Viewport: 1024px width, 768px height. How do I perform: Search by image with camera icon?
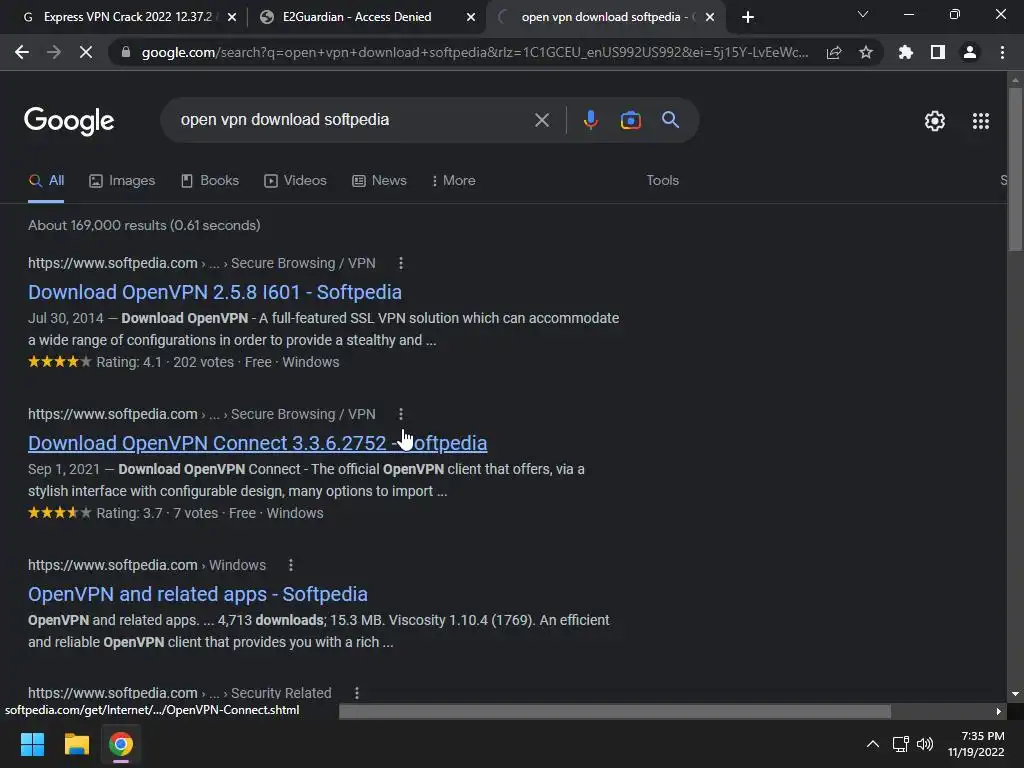[630, 120]
